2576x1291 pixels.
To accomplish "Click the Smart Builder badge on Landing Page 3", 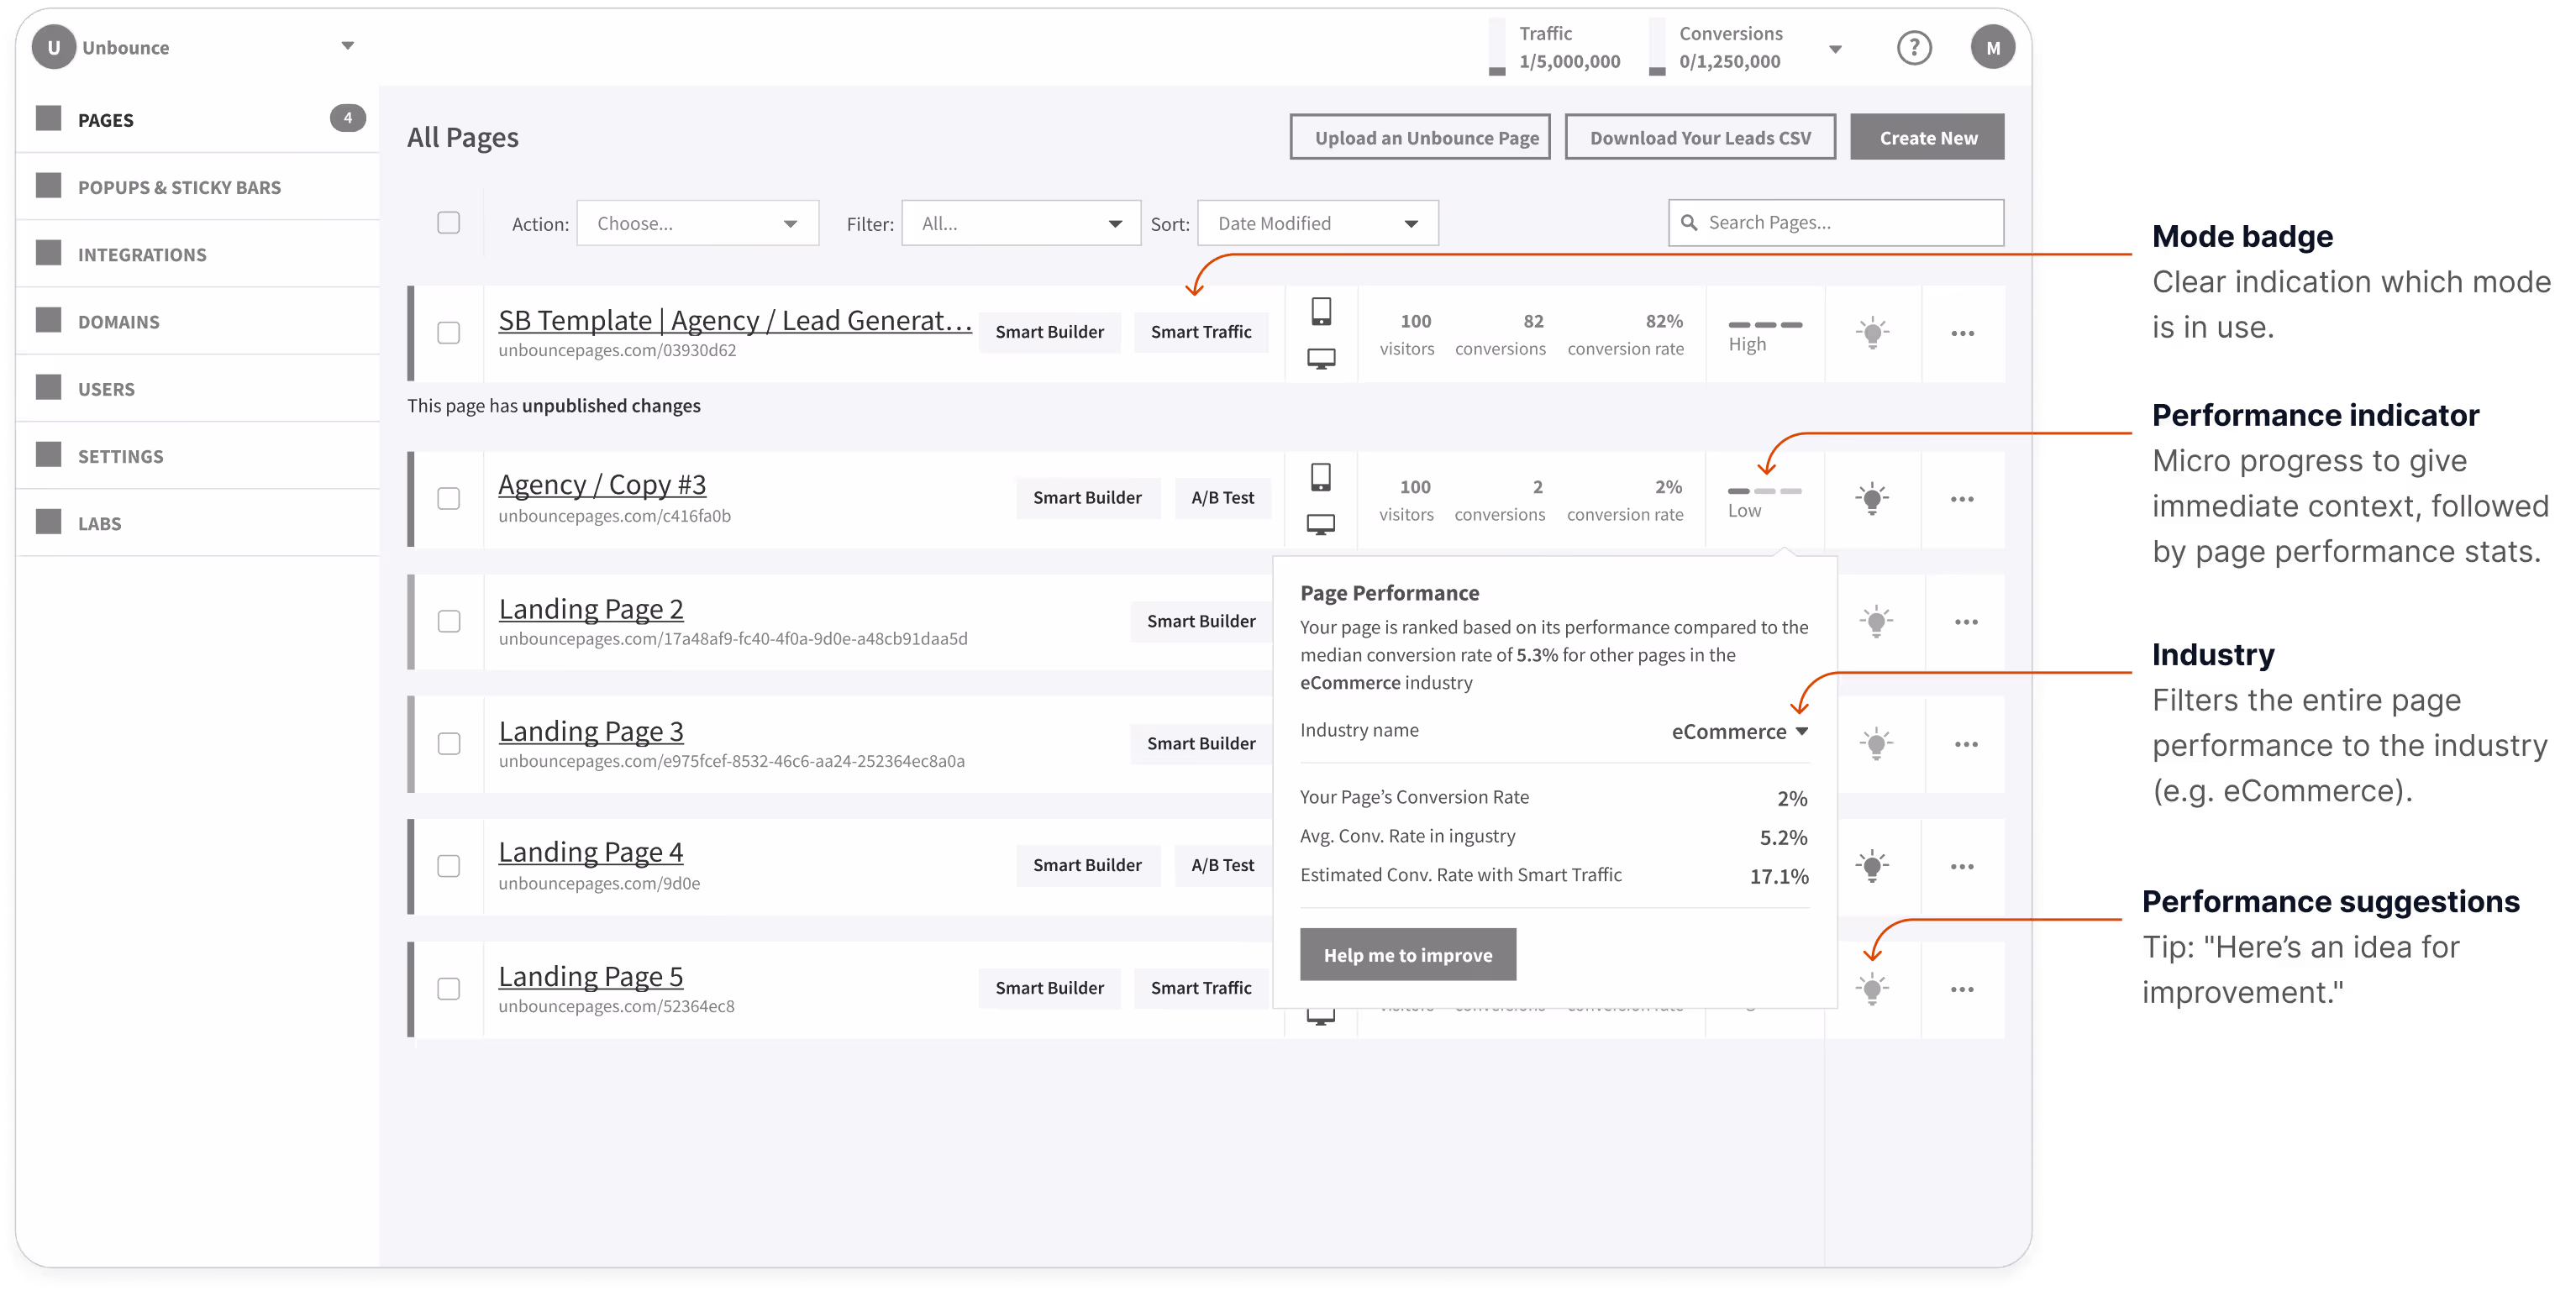I will click(1201, 743).
